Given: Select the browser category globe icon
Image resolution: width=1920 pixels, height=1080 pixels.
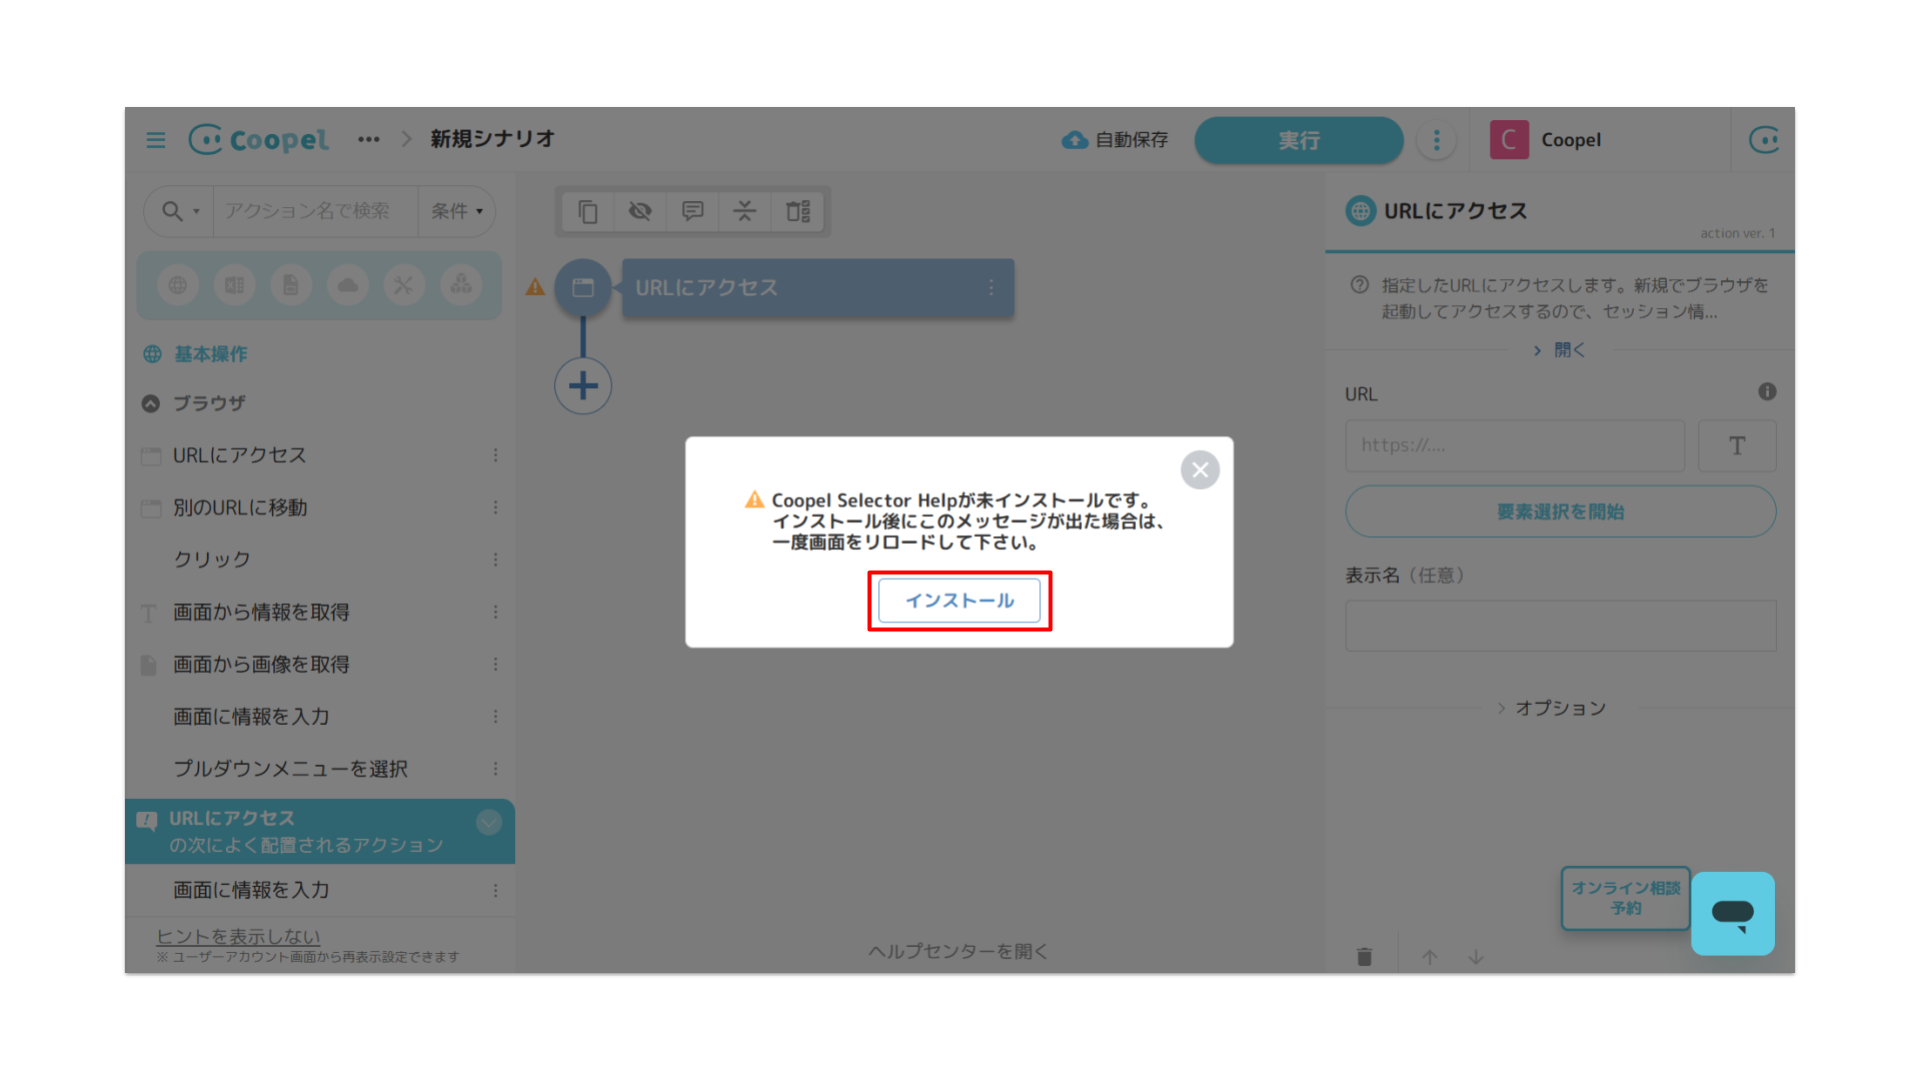Looking at the screenshot, I should 178,285.
